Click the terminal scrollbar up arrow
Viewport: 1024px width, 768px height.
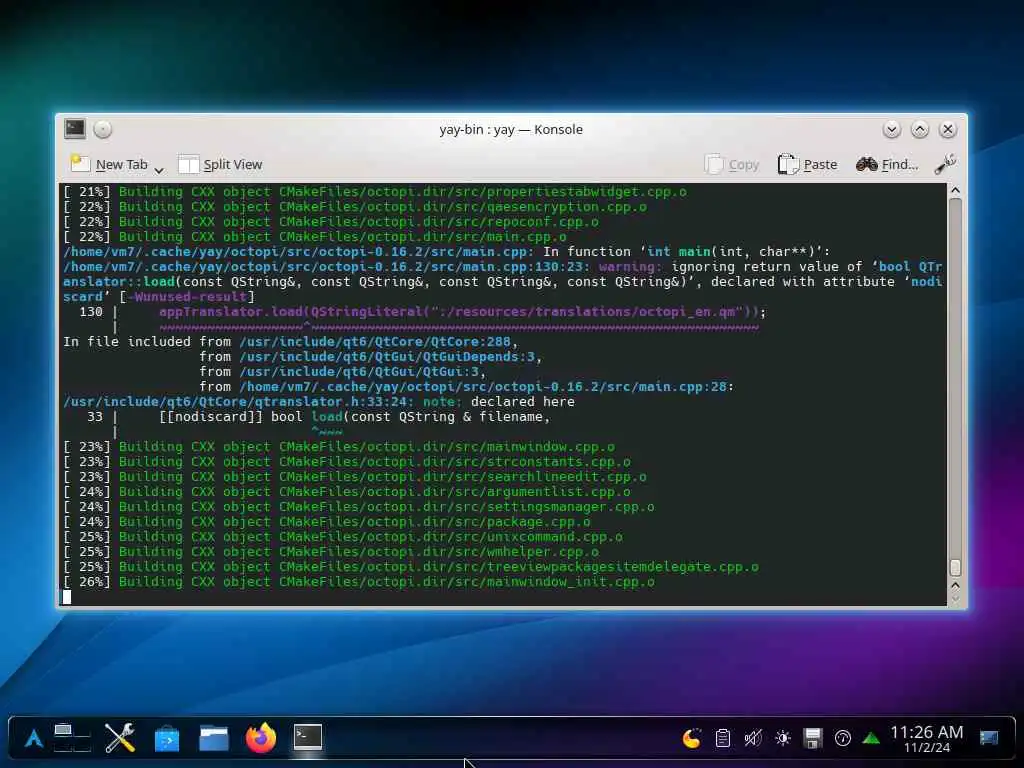click(x=955, y=191)
